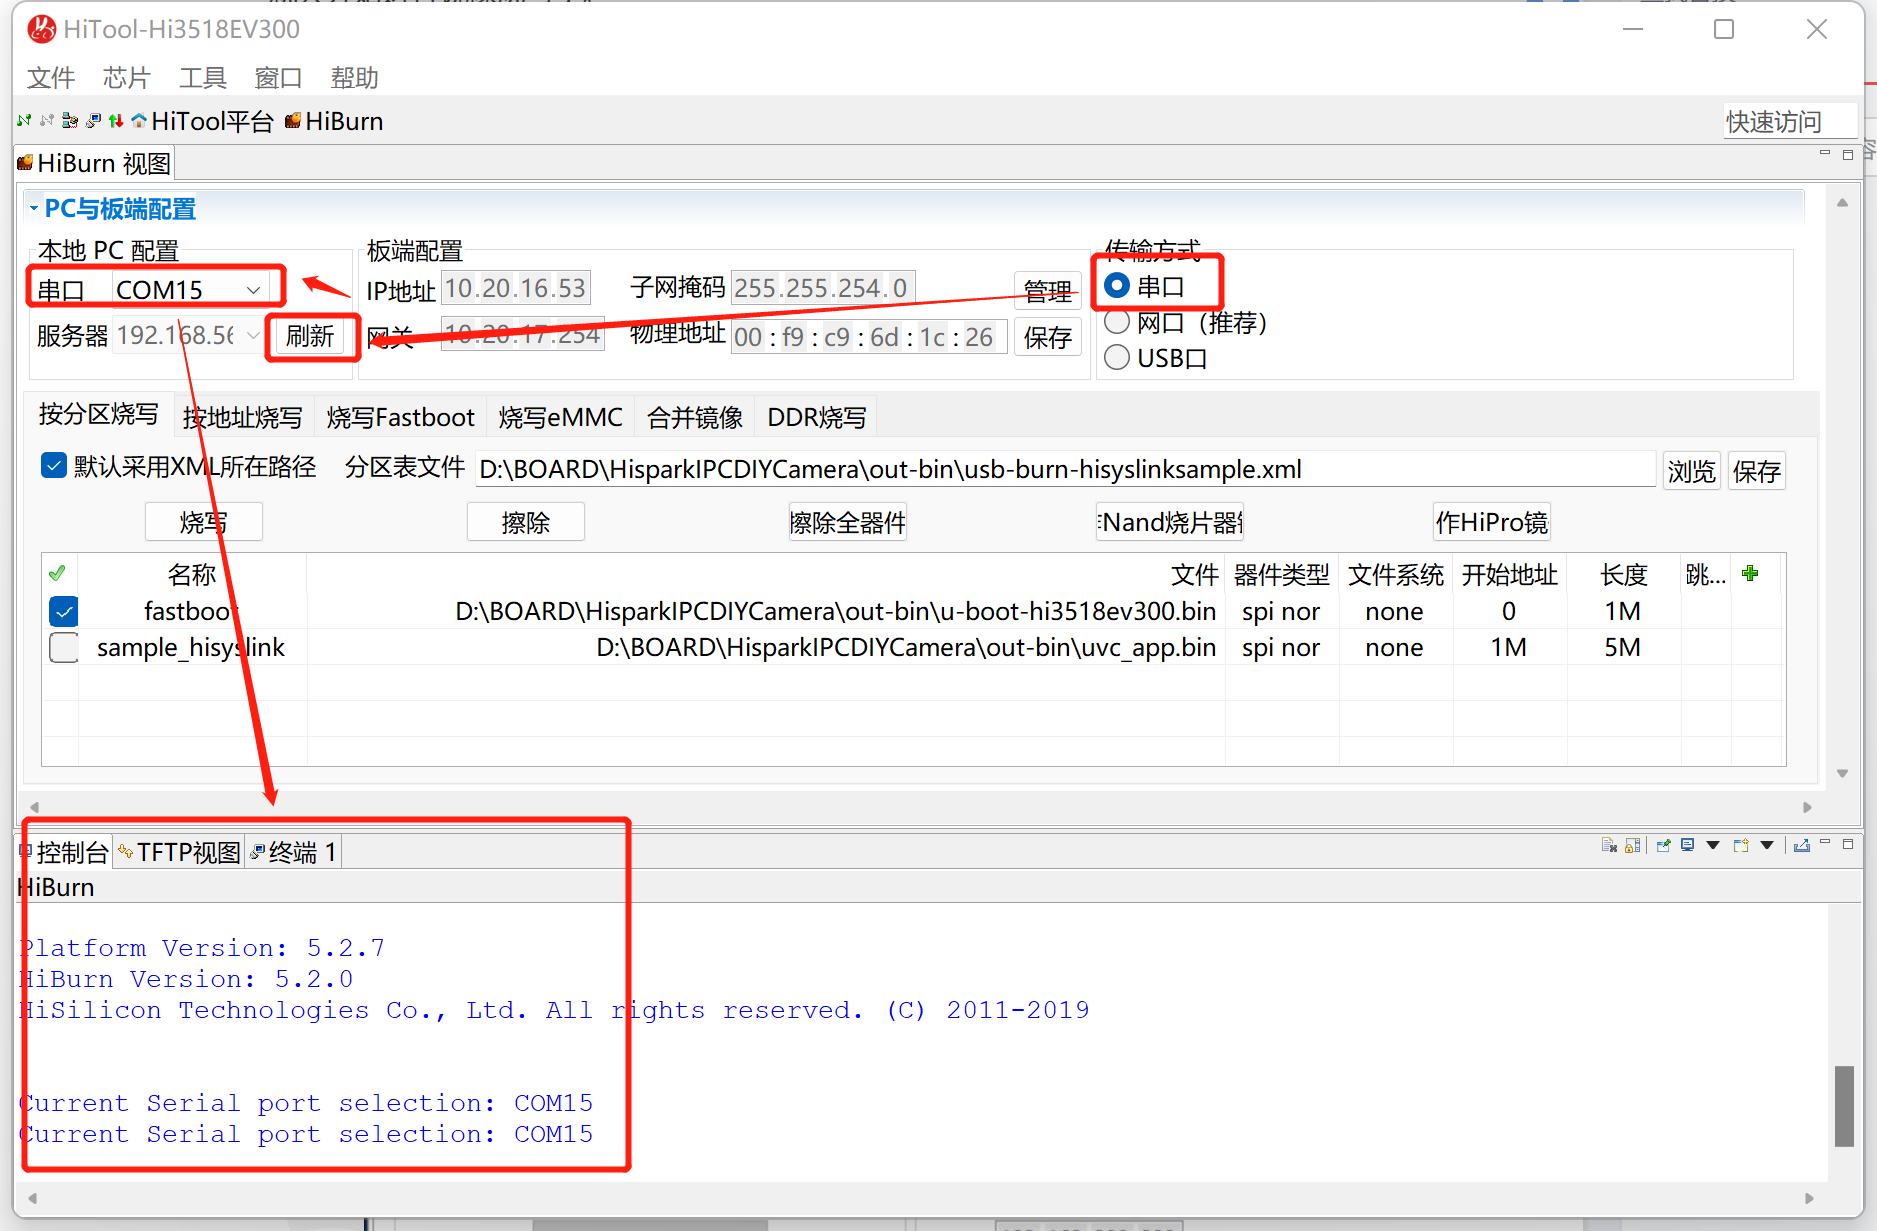This screenshot has height=1231, width=1877.
Task: Switch to DDR烧写 tab
Action: point(817,417)
